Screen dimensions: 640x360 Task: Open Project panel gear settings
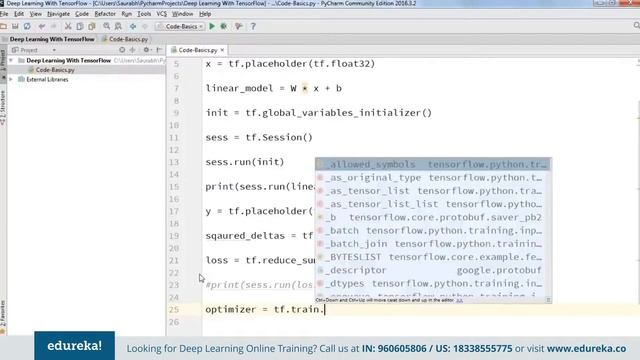(x=147, y=50)
